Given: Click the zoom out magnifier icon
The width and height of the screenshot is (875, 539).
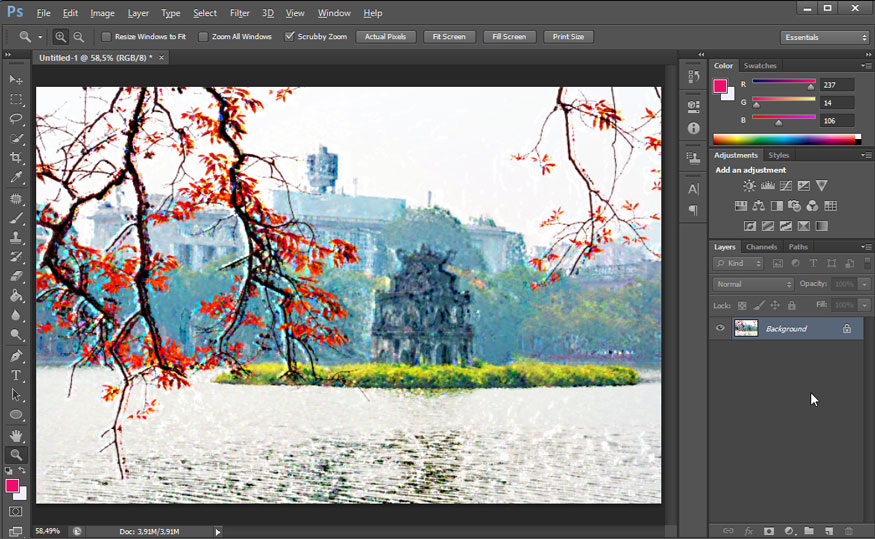Looking at the screenshot, I should pyautogui.click(x=79, y=37).
